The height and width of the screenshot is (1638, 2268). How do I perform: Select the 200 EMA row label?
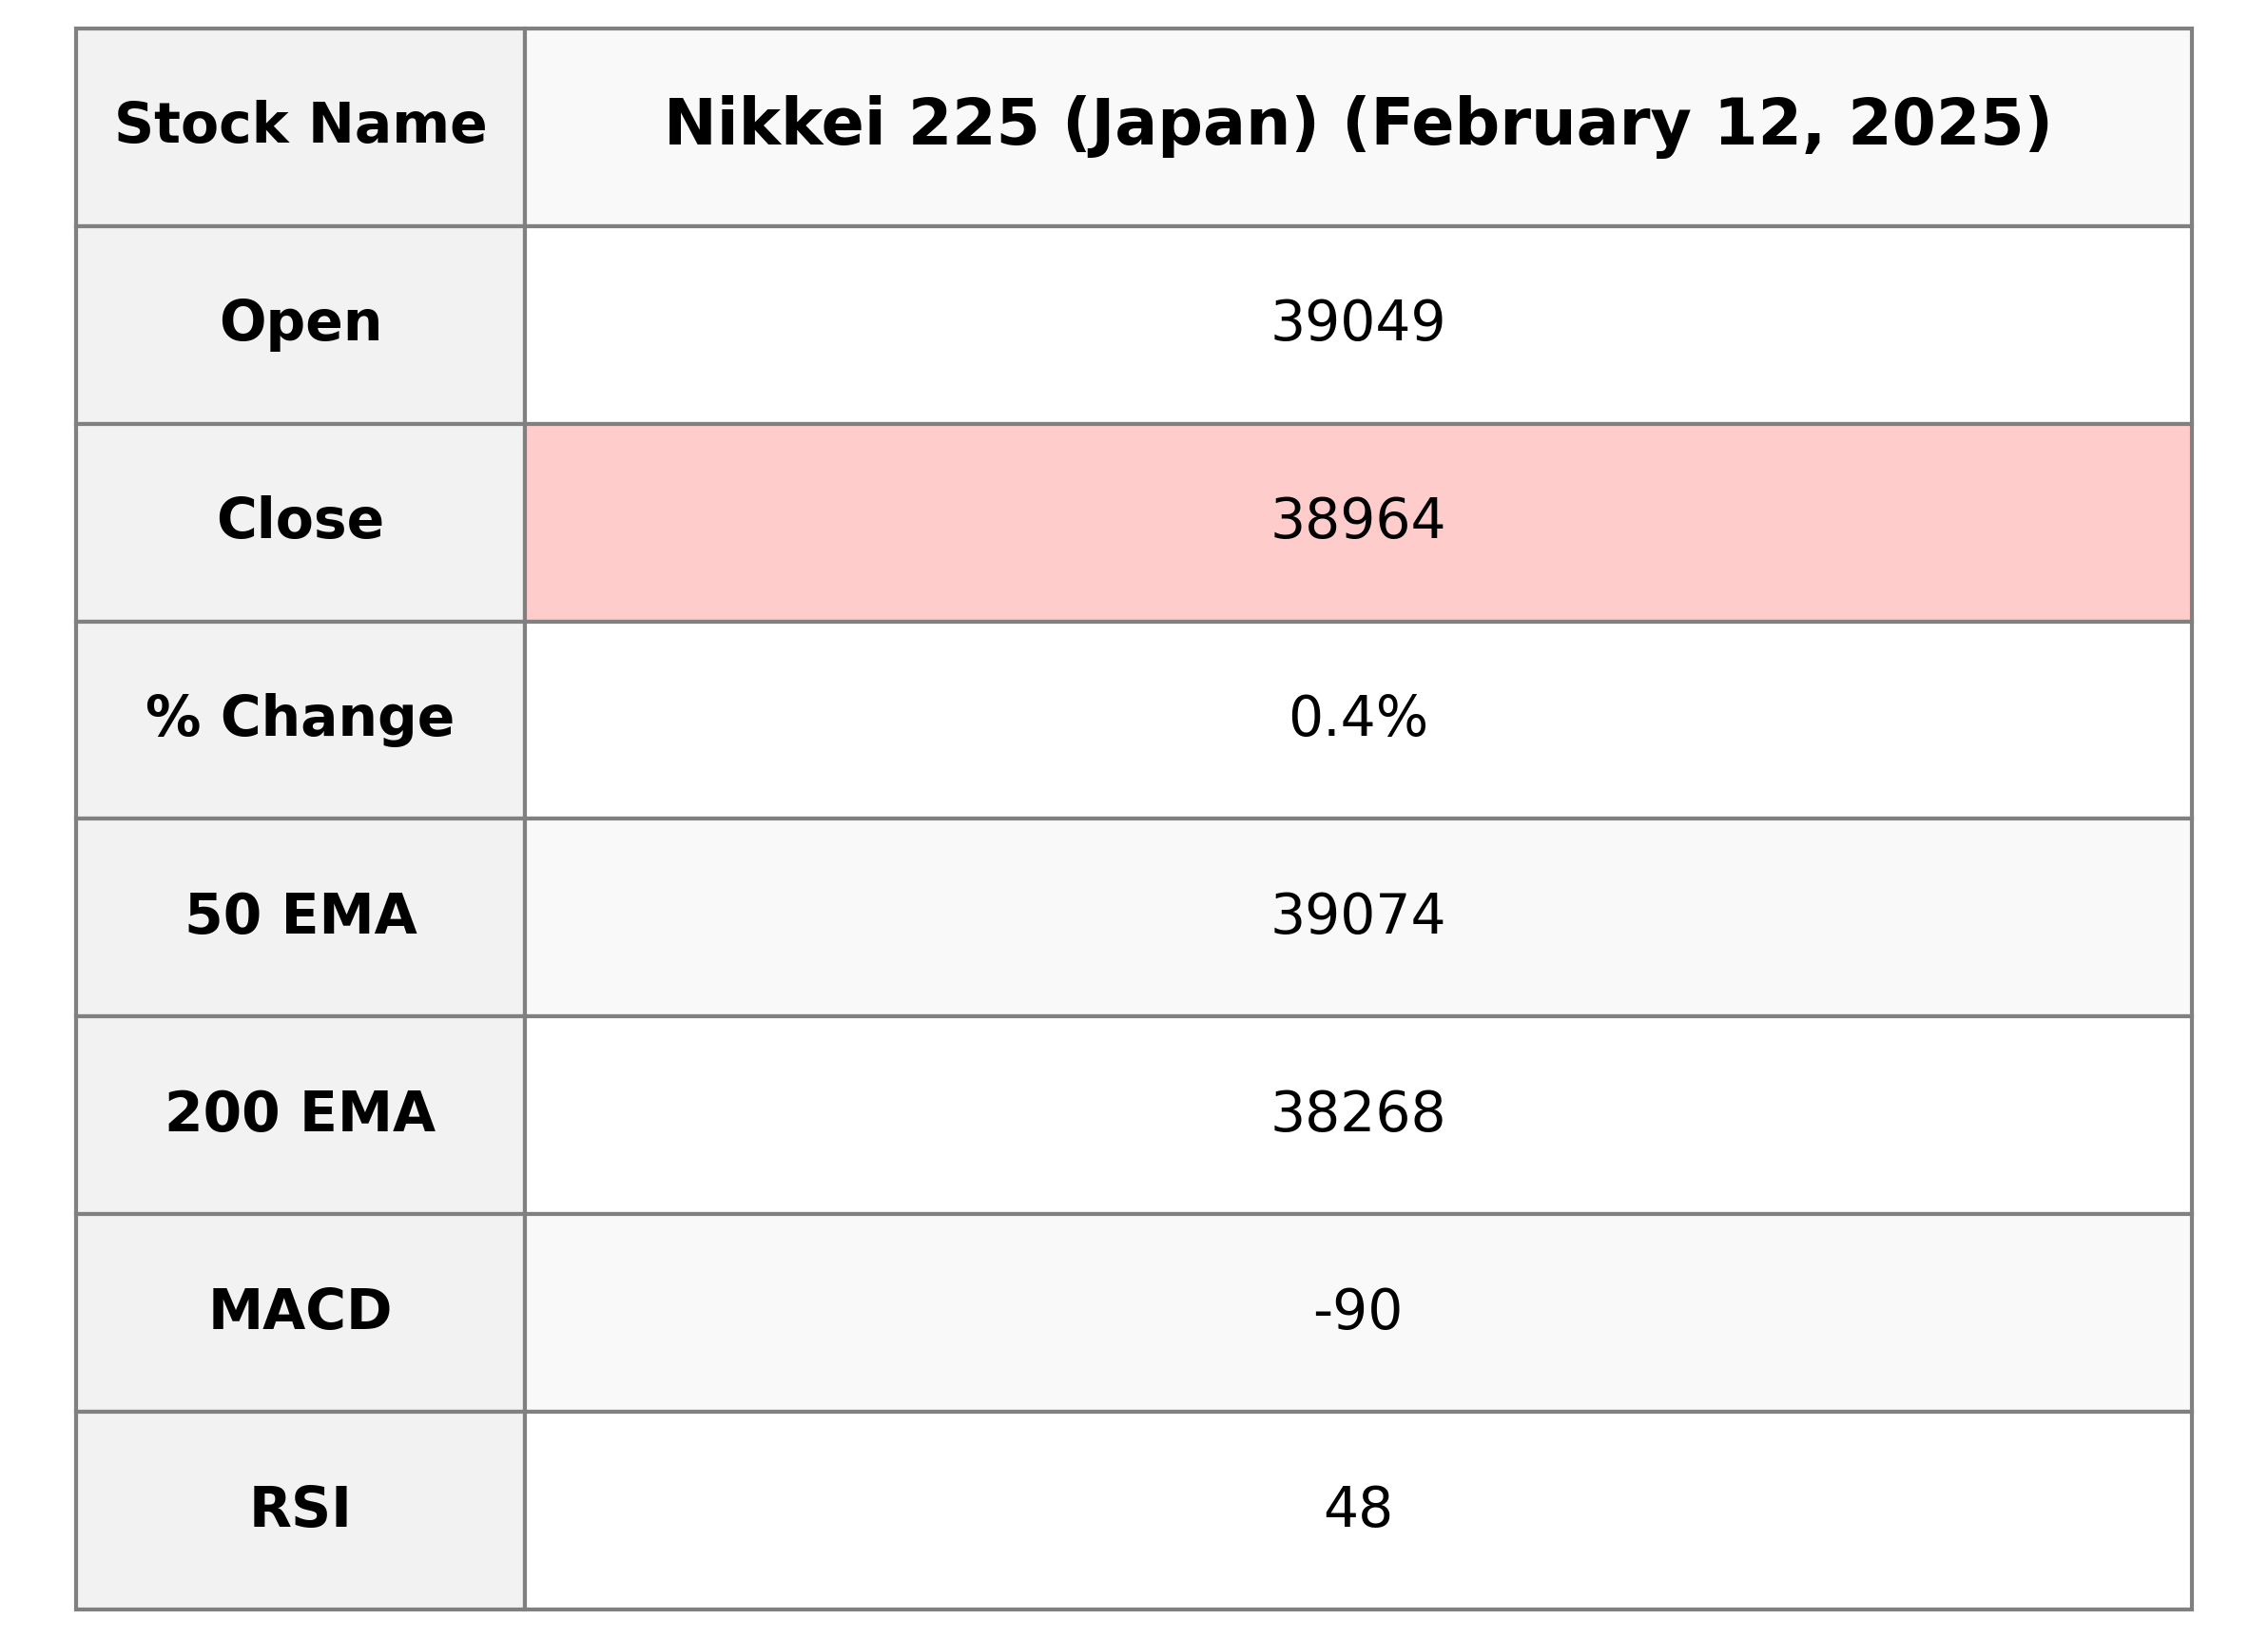[300, 1113]
